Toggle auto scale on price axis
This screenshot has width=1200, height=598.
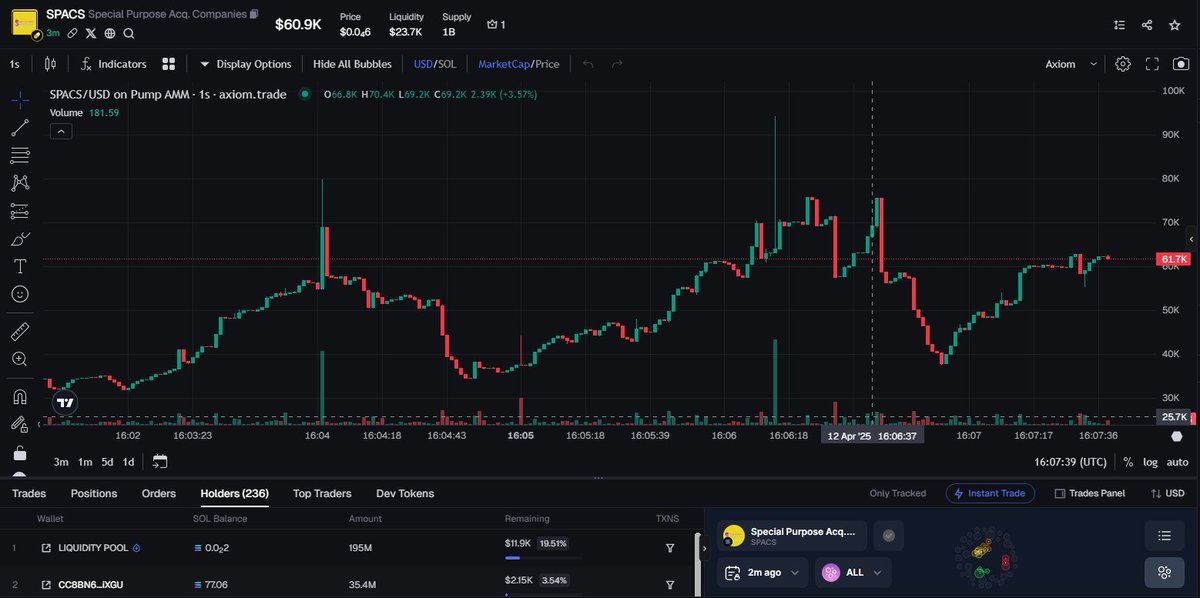click(x=1178, y=462)
